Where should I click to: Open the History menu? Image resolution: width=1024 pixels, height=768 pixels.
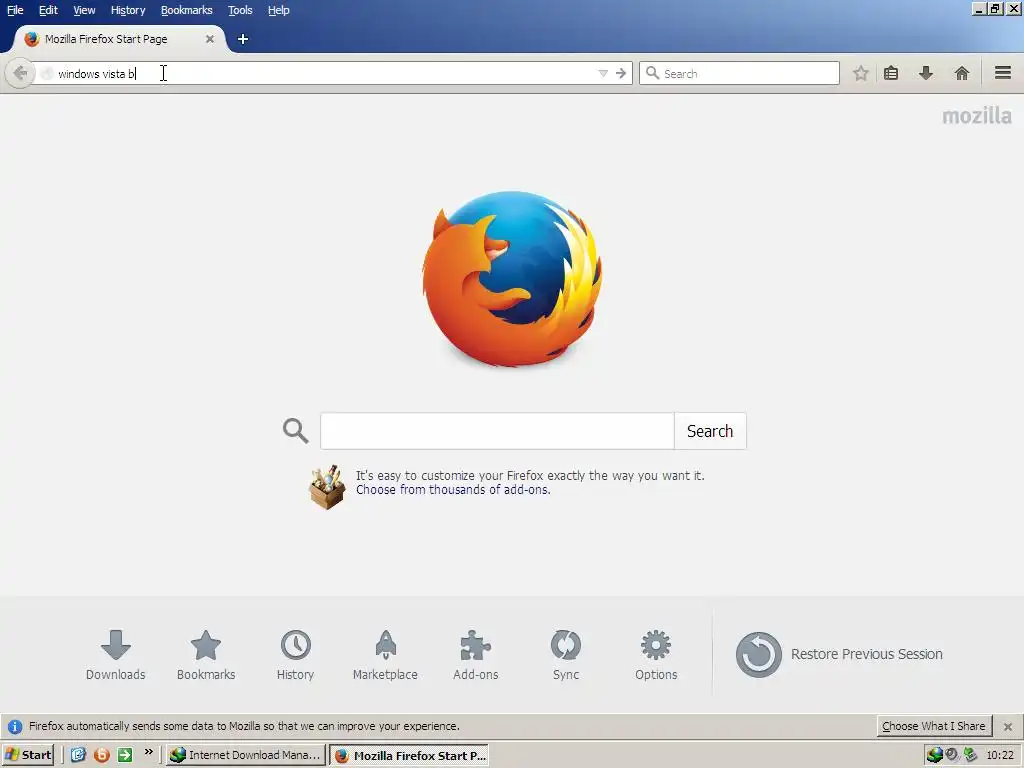tap(128, 10)
